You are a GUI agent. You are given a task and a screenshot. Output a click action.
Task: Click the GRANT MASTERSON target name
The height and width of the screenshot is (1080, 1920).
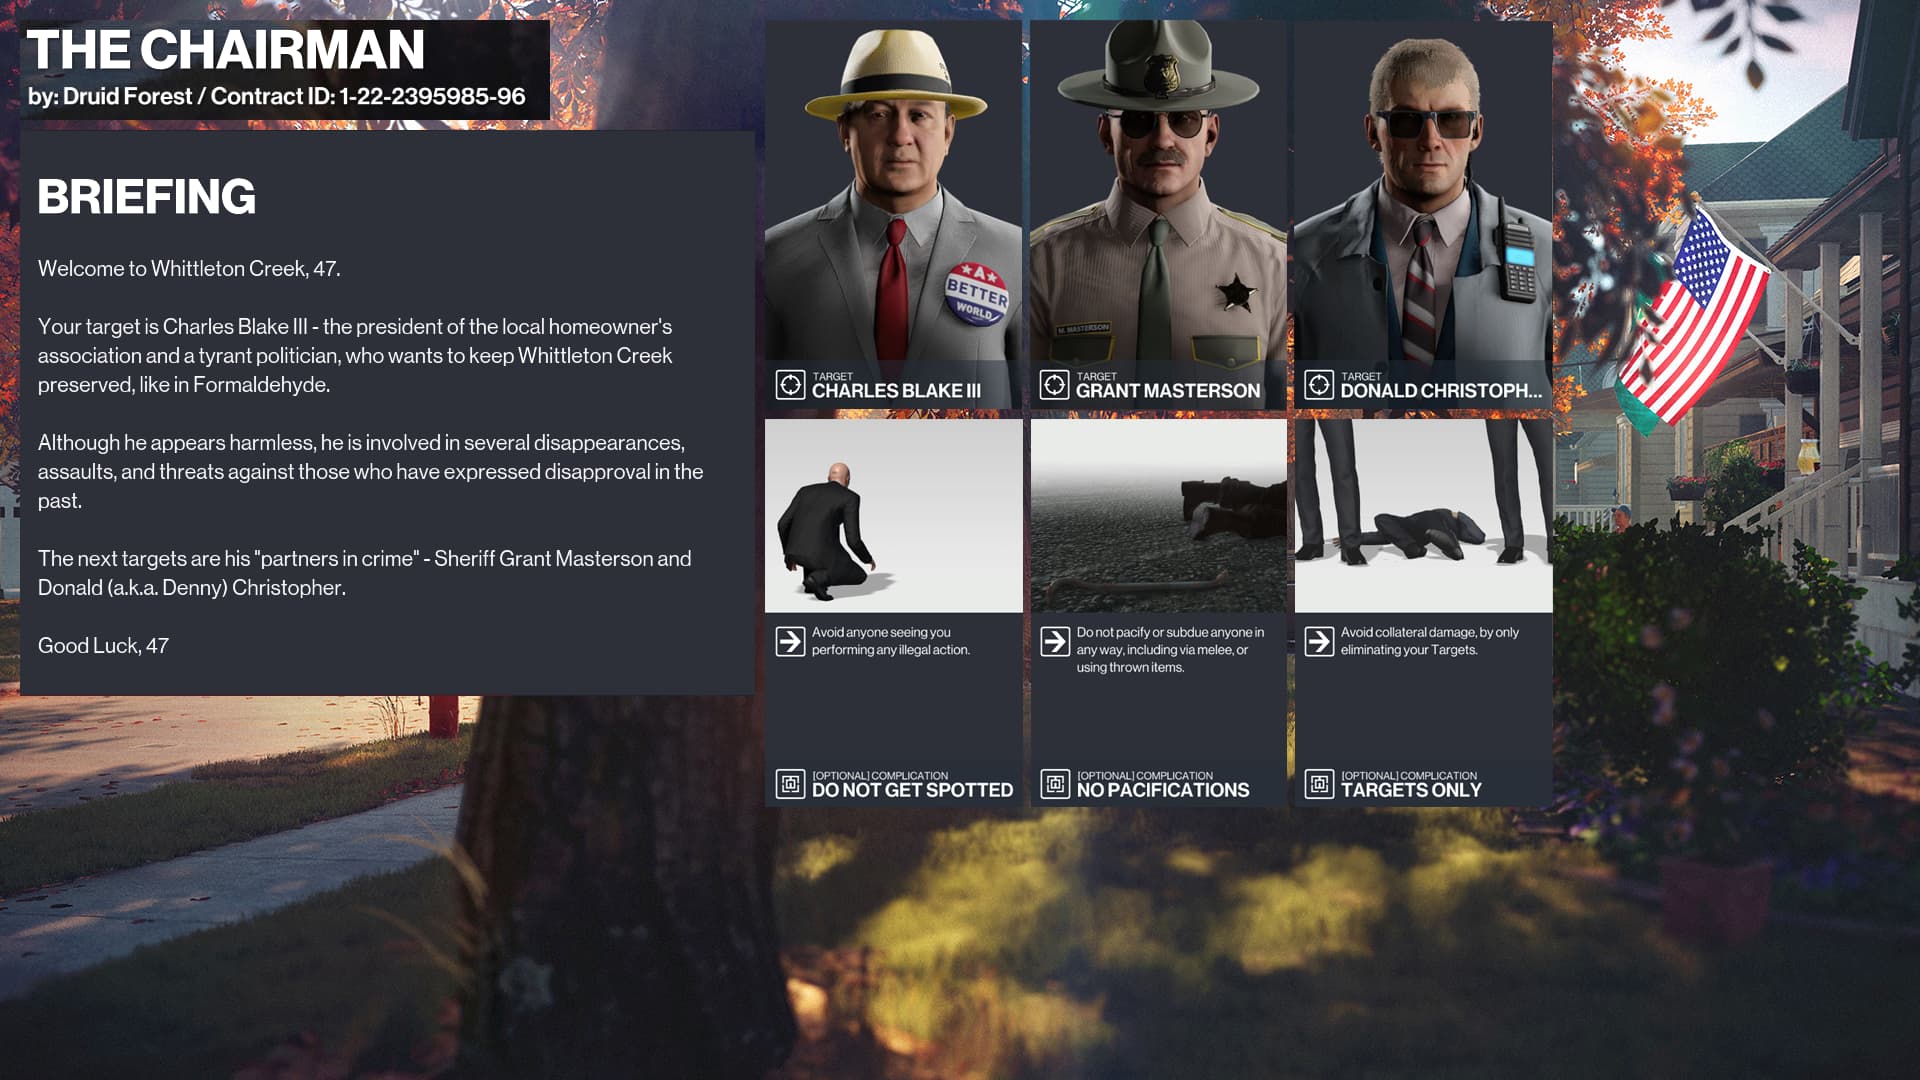pos(1168,391)
